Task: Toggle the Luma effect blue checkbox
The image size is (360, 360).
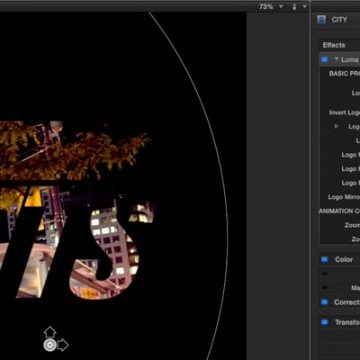Action: 324,60
